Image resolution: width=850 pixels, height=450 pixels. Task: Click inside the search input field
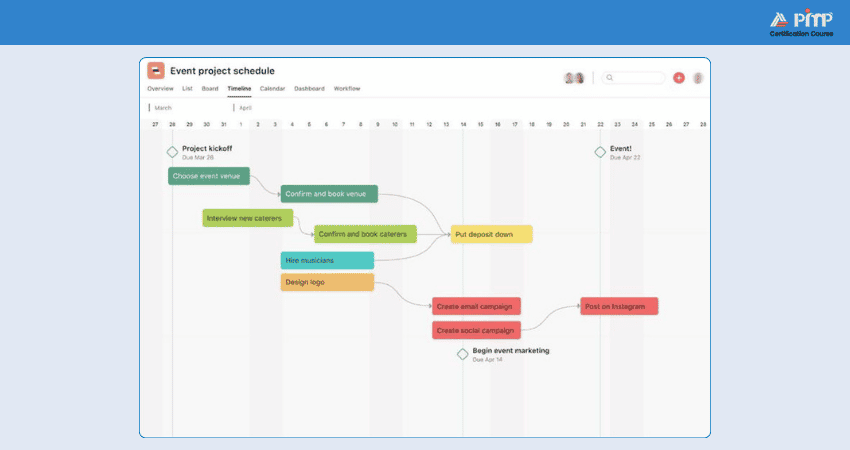pos(633,78)
